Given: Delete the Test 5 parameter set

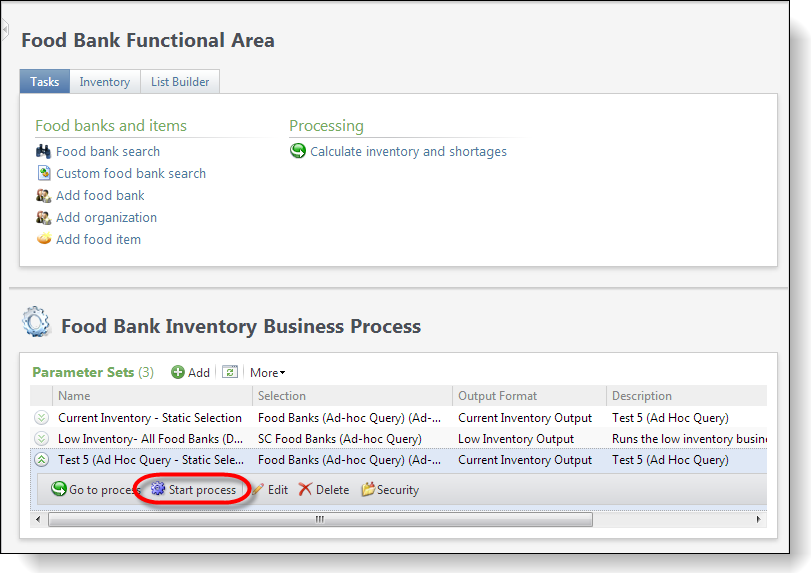Looking at the screenshot, I should click(x=324, y=490).
